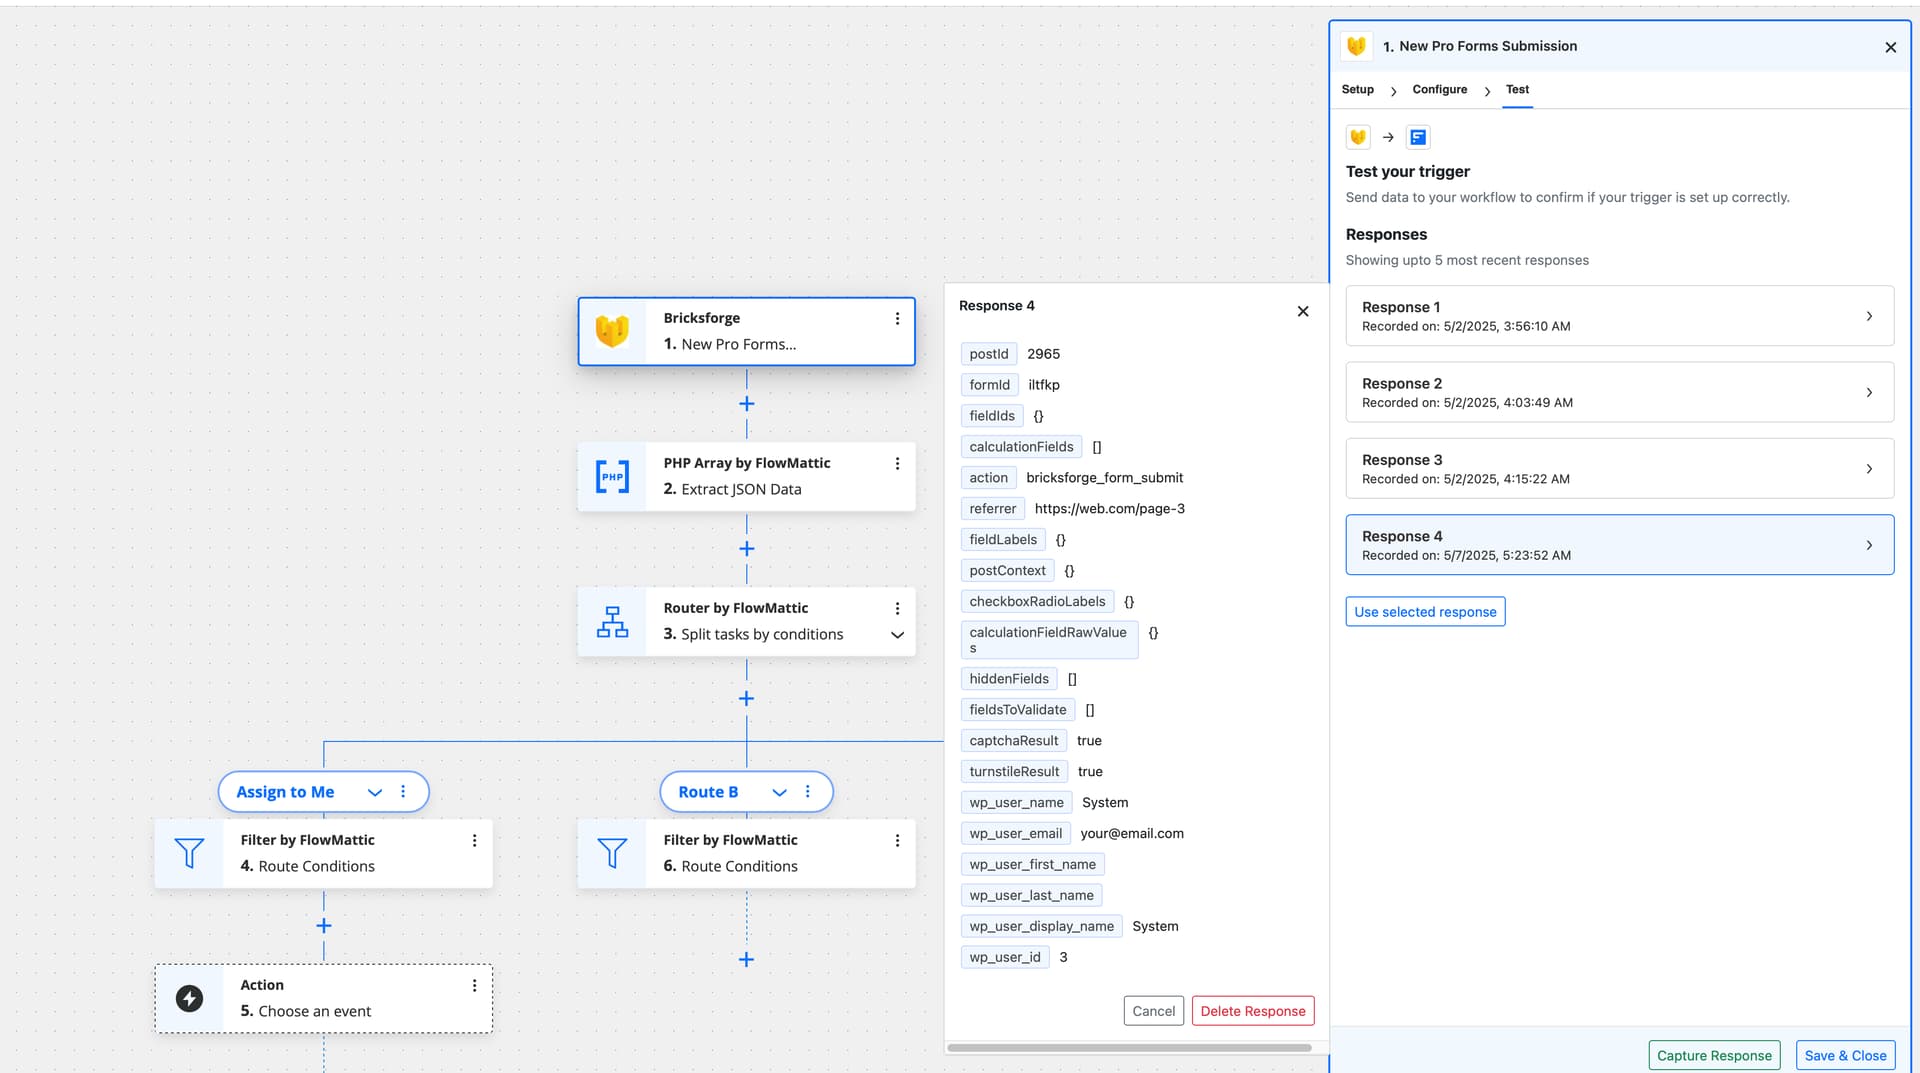Open Response 1 via its chevron
The image size is (1920, 1073).
(x=1869, y=316)
